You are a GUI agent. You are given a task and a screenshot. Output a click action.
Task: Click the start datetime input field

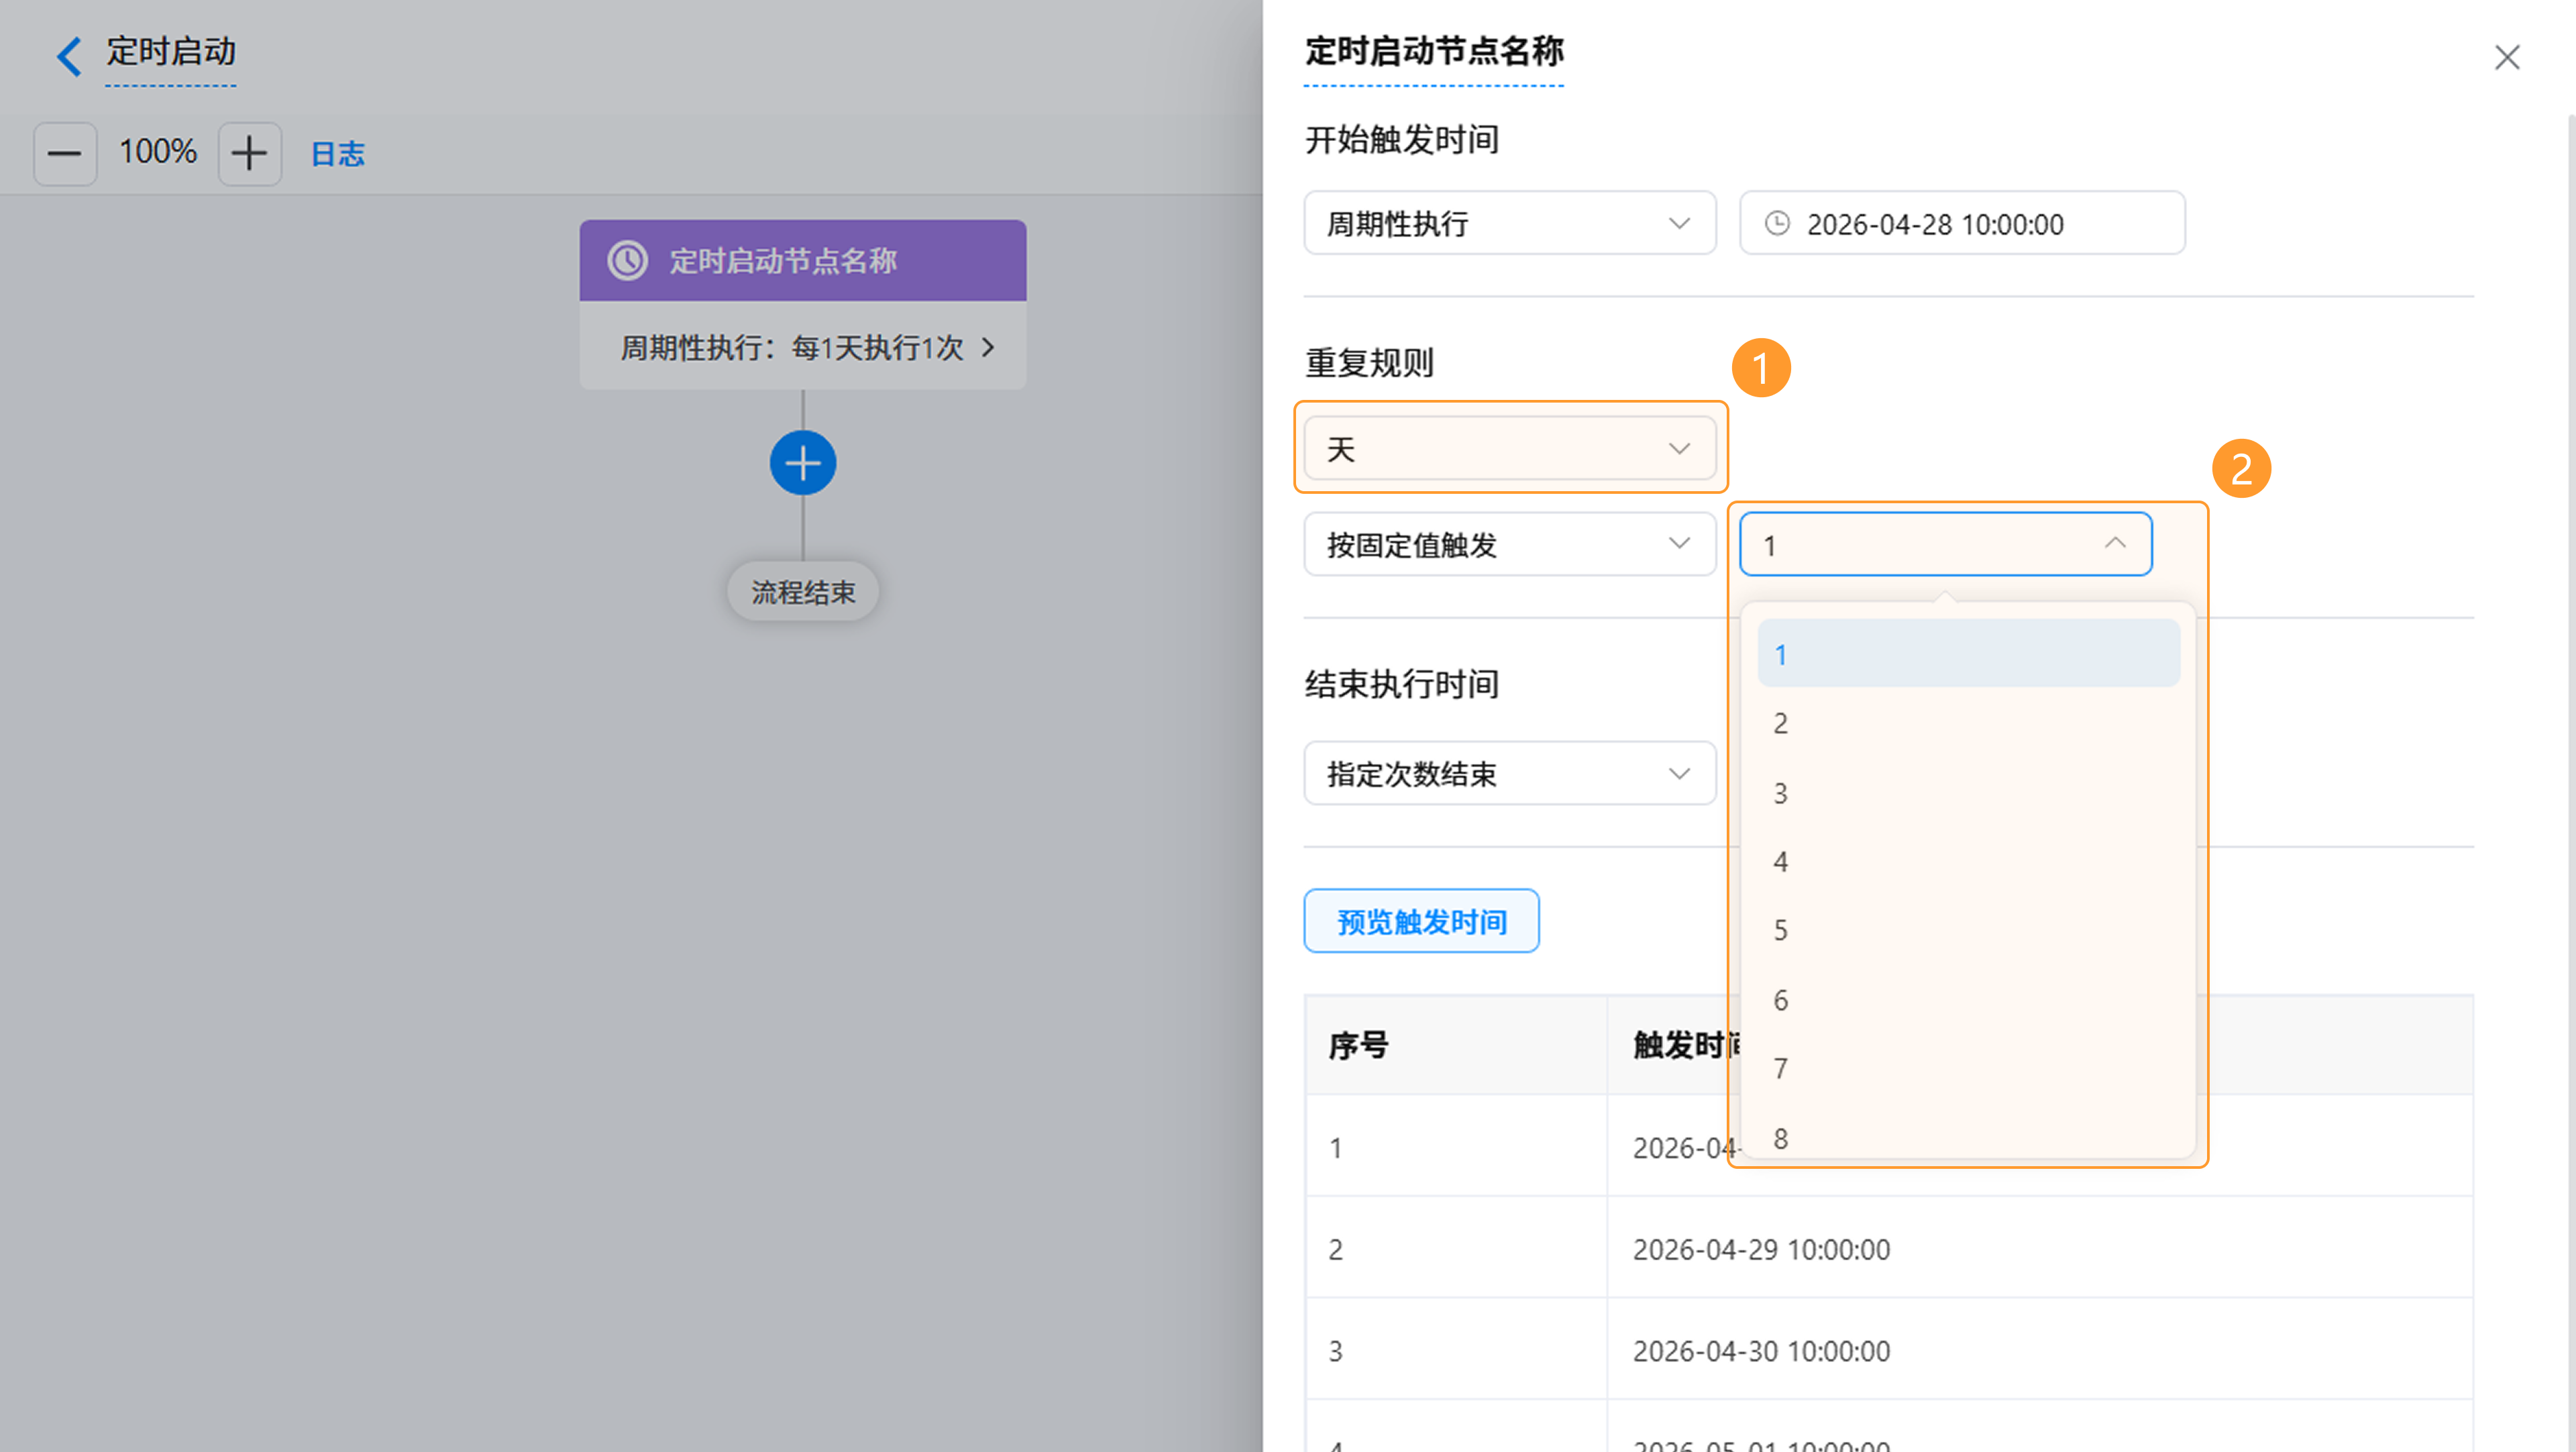[1962, 223]
